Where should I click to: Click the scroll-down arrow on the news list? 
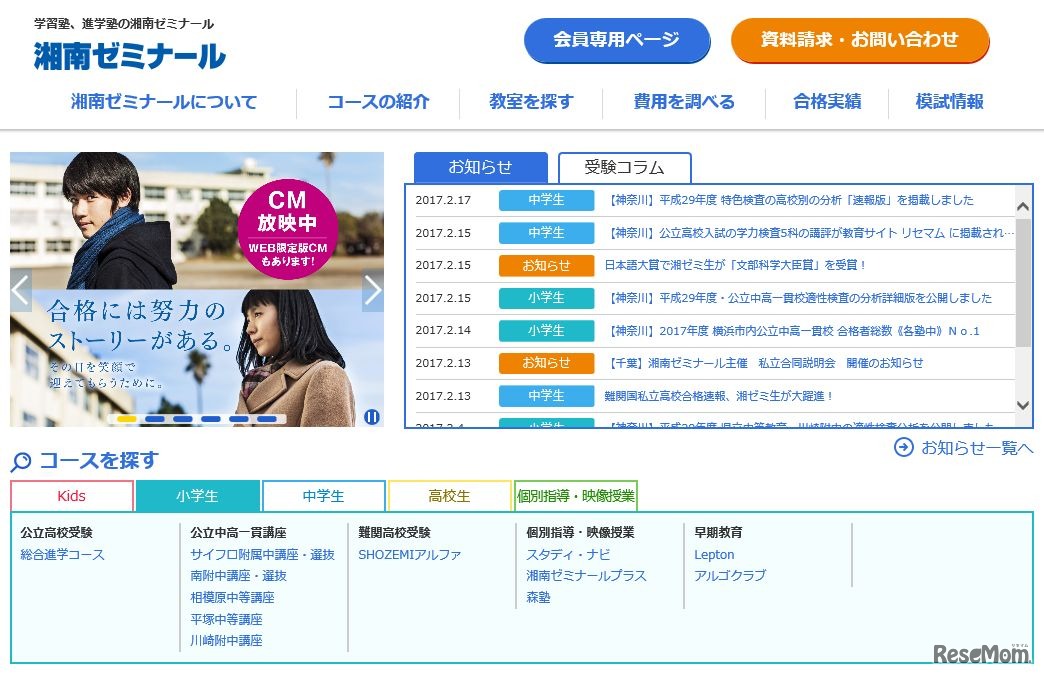click(x=1022, y=403)
